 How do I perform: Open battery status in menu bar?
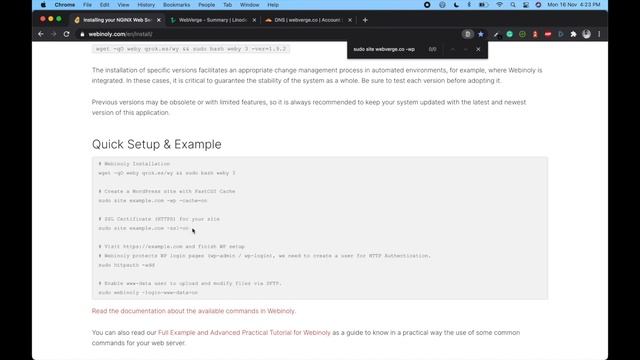pyautogui.click(x=483, y=5)
